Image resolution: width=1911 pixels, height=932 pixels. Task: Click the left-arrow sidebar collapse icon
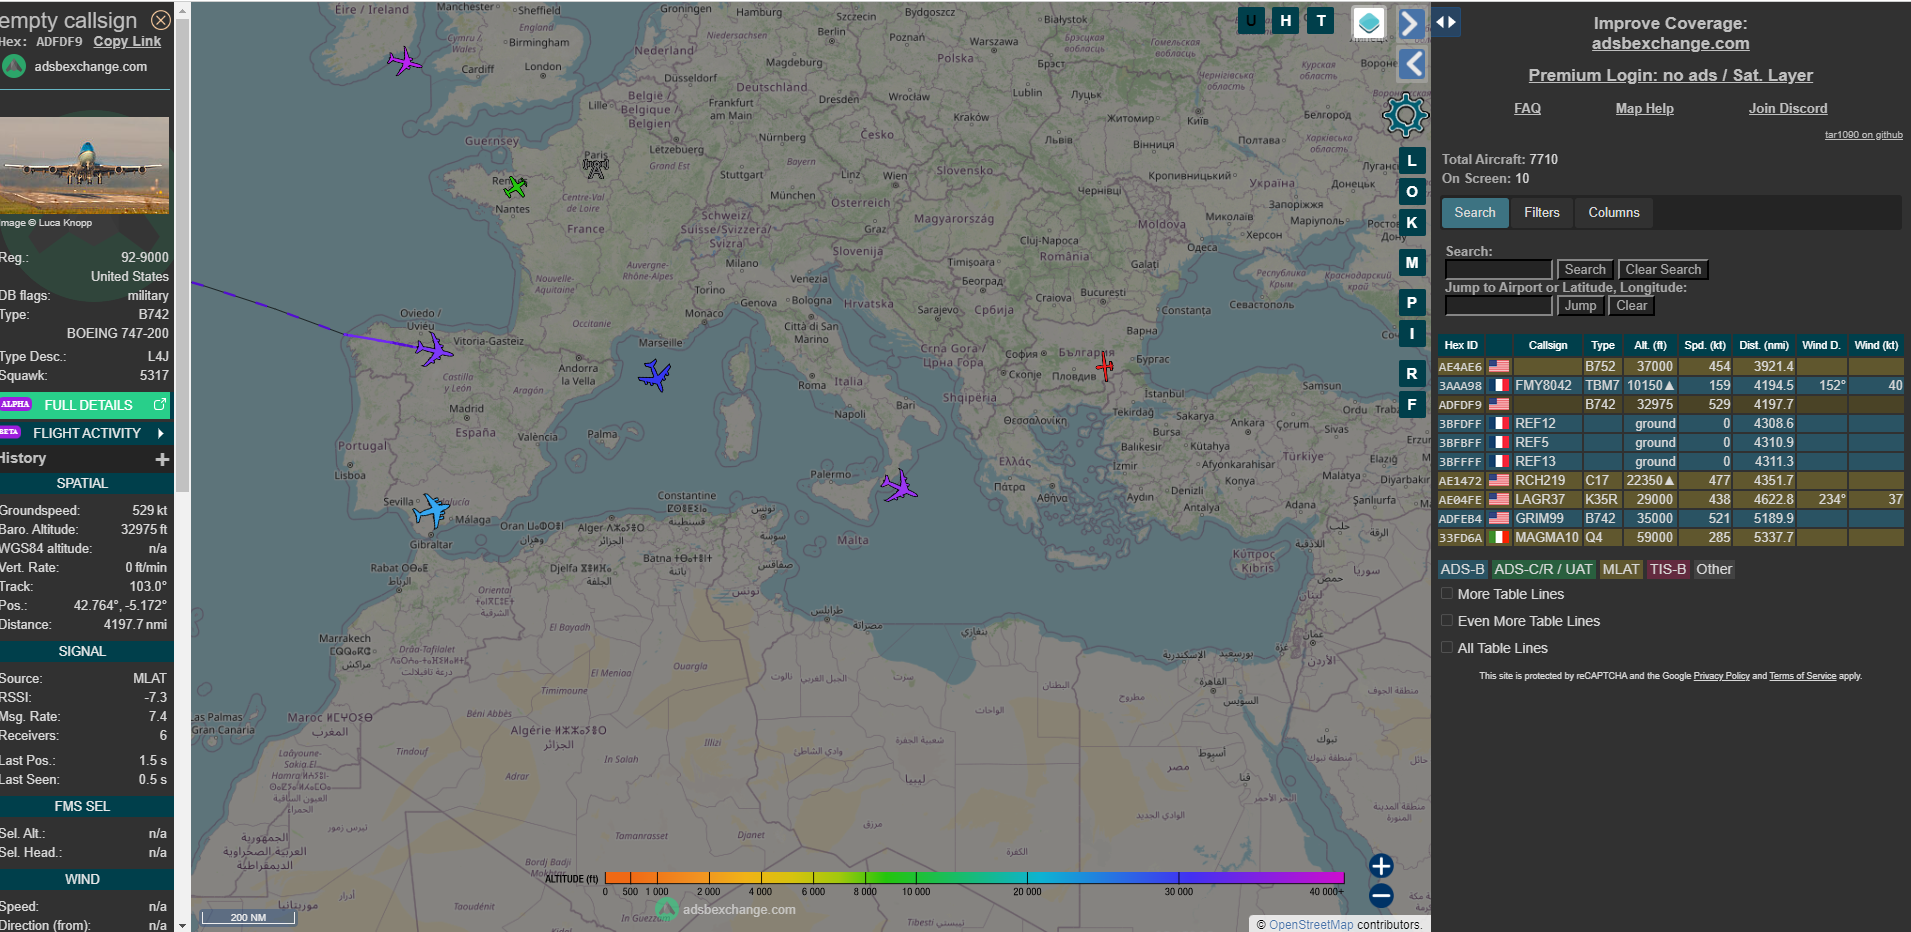click(x=1411, y=64)
